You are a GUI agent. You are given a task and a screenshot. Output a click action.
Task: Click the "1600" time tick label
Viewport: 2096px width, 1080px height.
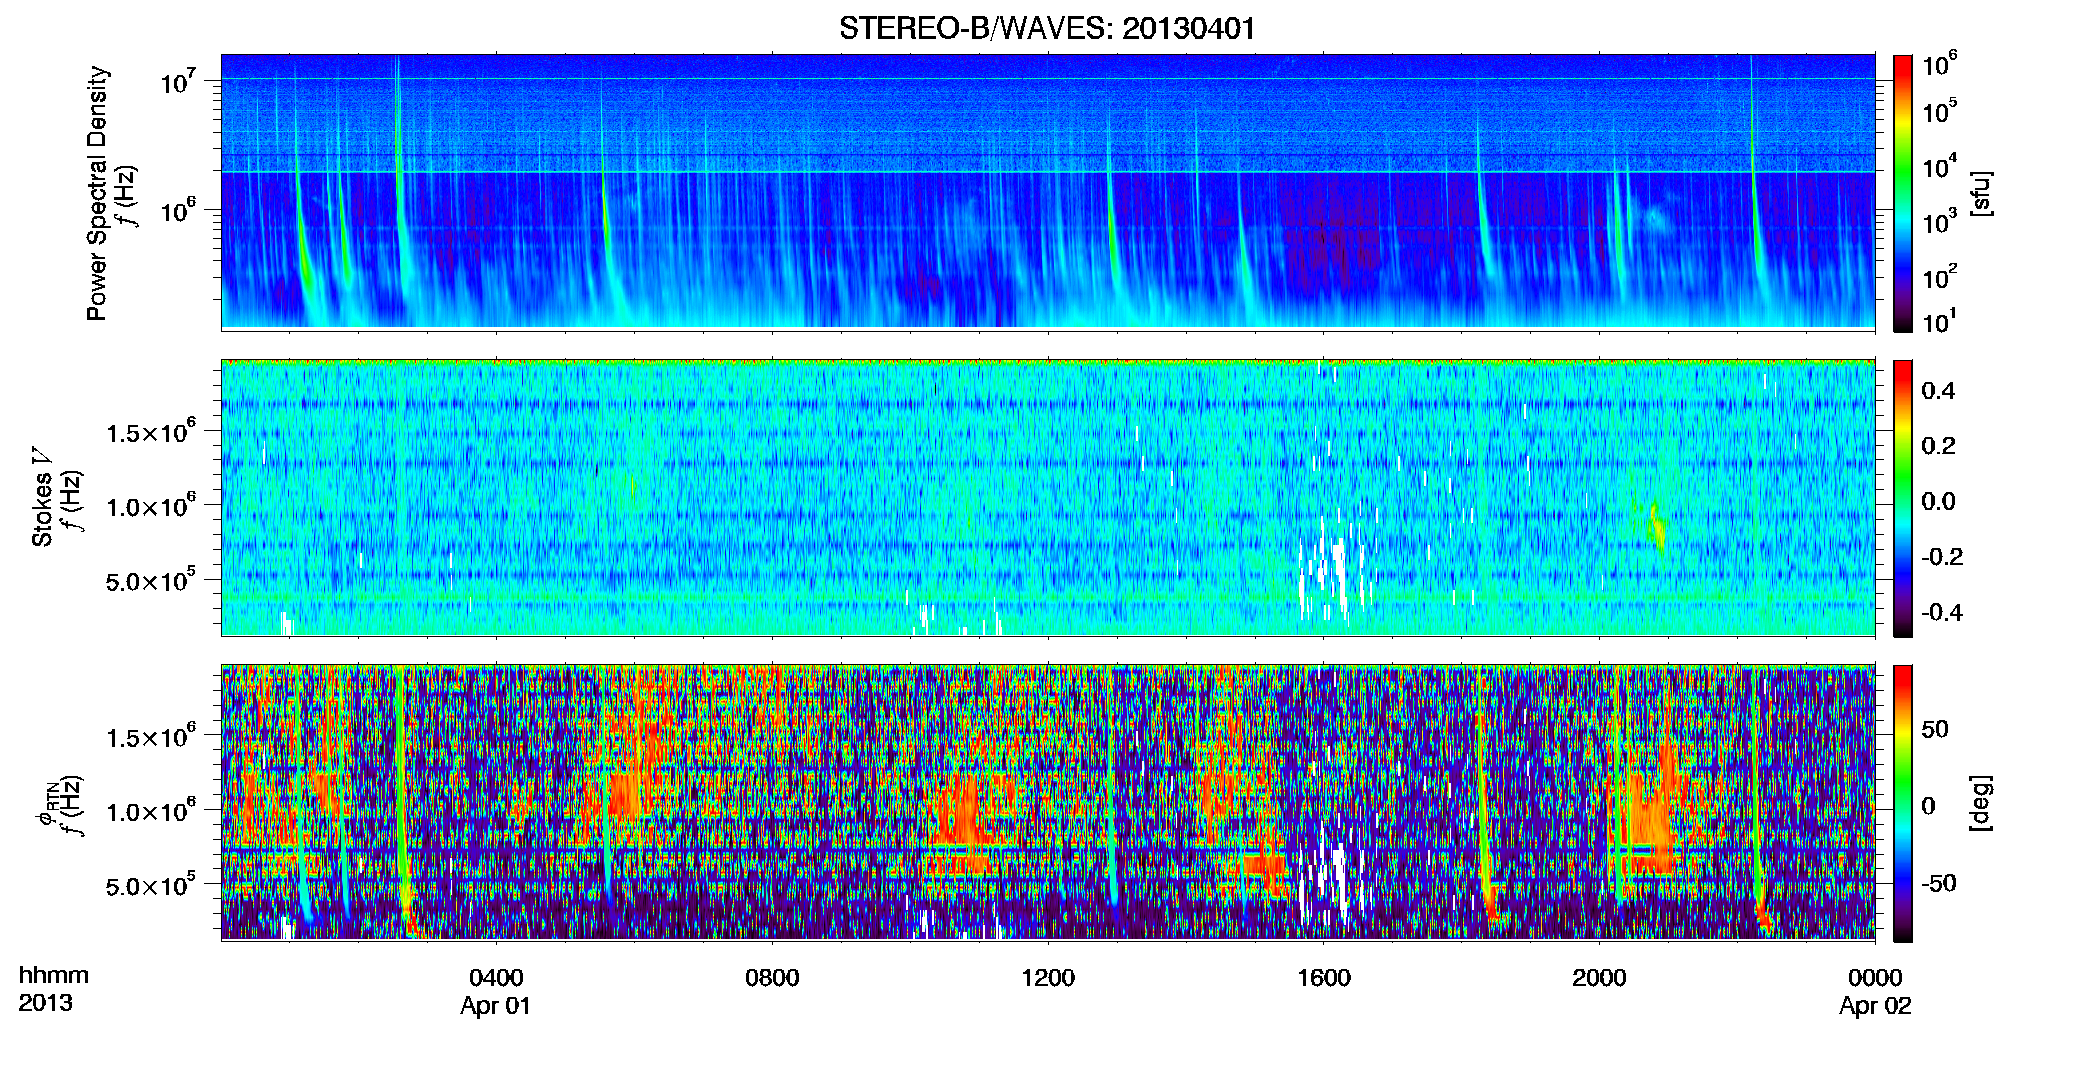tap(1324, 977)
